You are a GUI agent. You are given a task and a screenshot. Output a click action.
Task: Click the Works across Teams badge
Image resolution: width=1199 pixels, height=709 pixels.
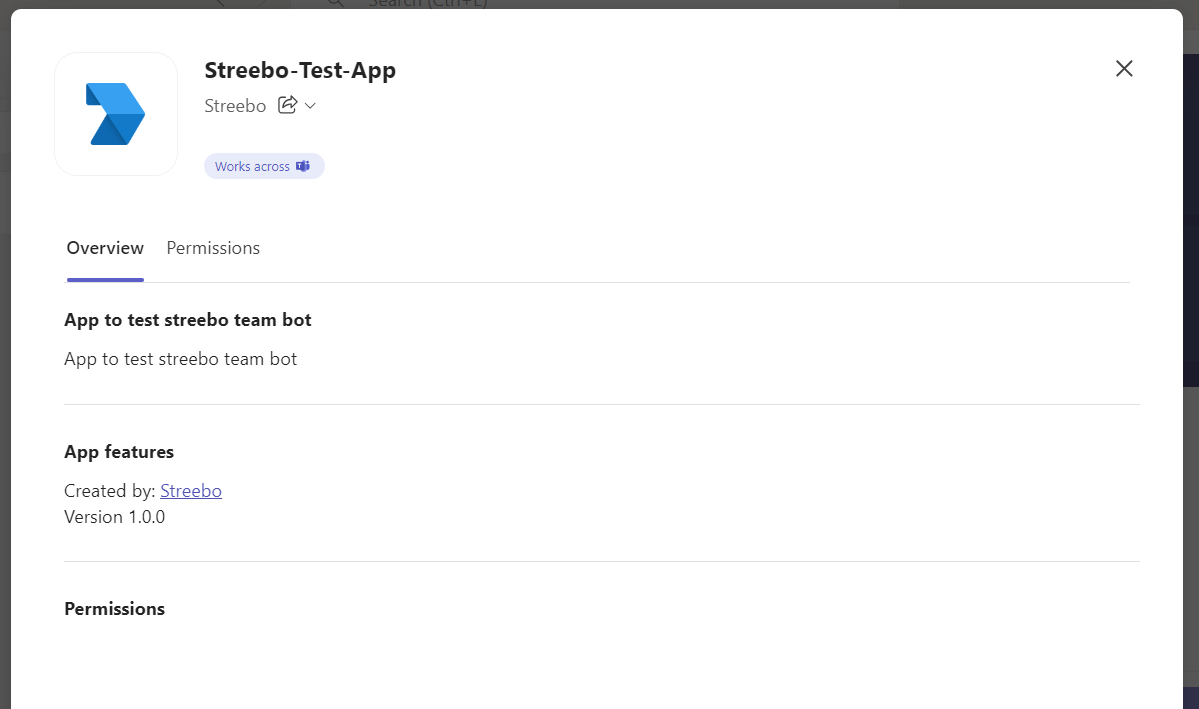[x=264, y=166]
